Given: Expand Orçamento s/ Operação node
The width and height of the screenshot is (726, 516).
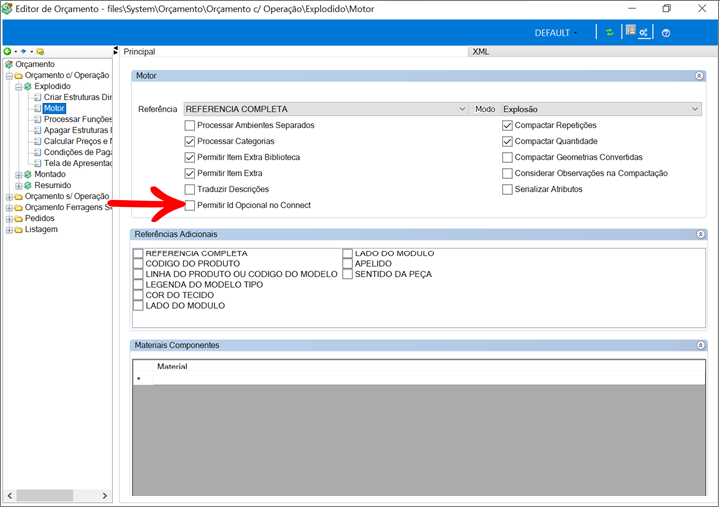Looking at the screenshot, I should click(9, 198).
